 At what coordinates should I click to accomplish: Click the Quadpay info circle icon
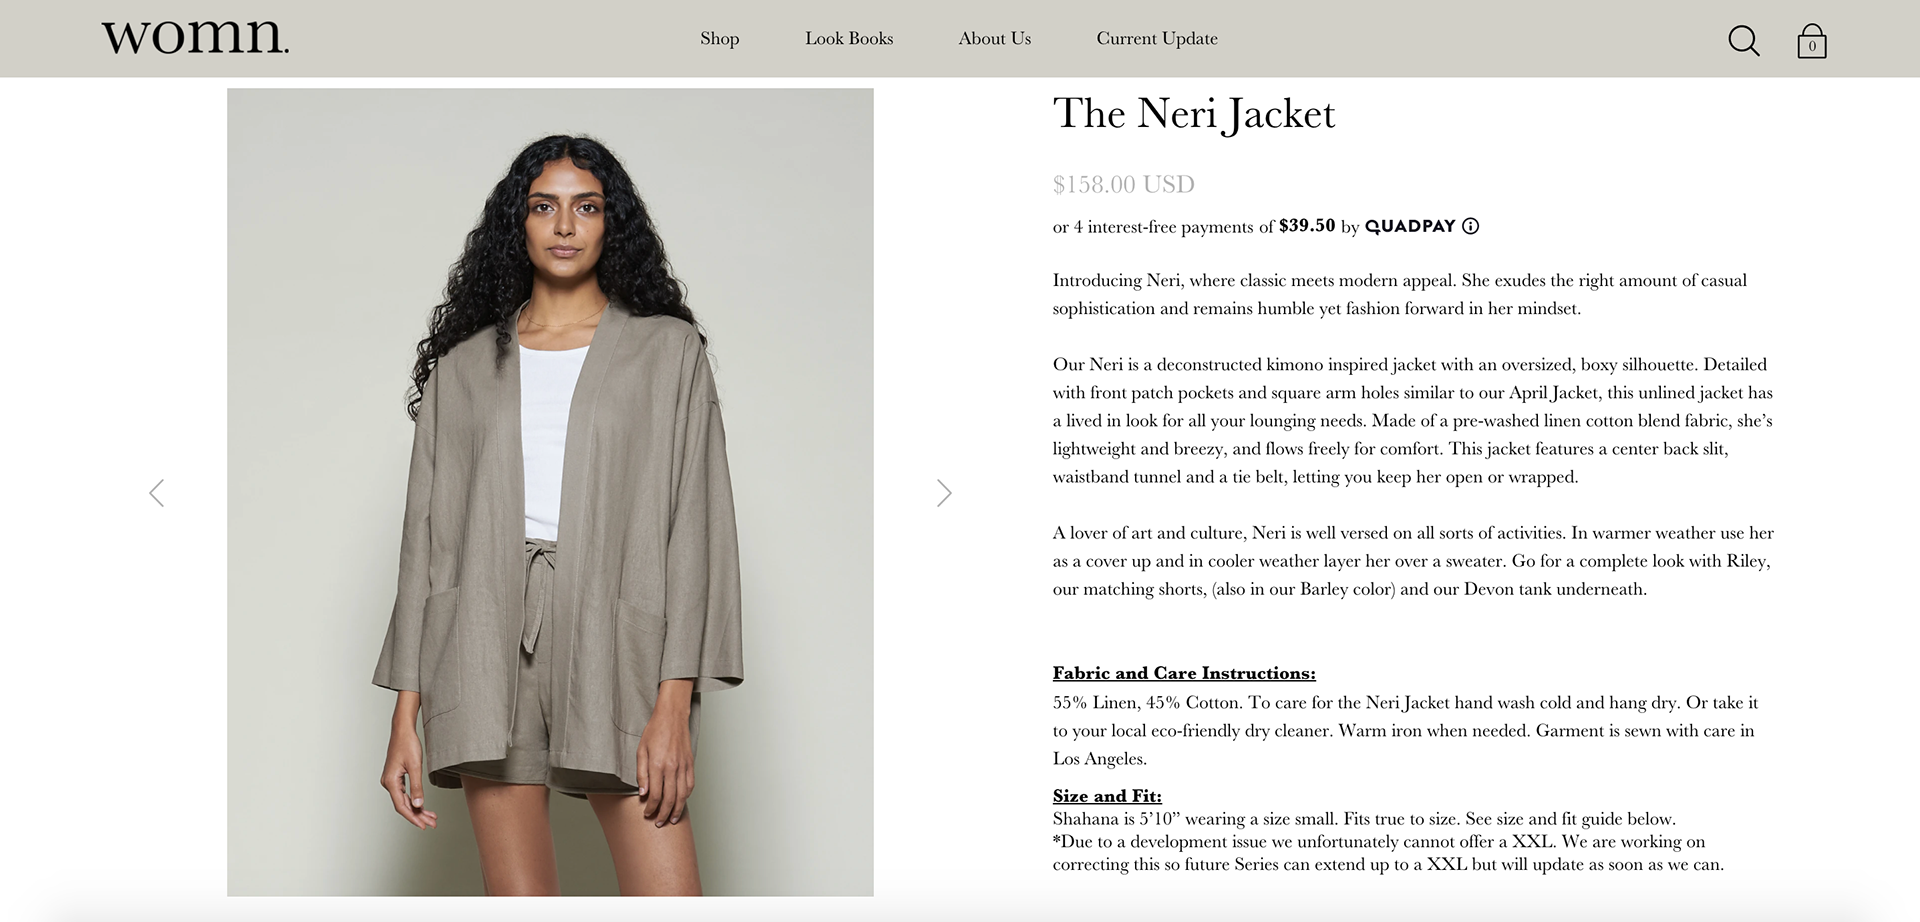1470,226
